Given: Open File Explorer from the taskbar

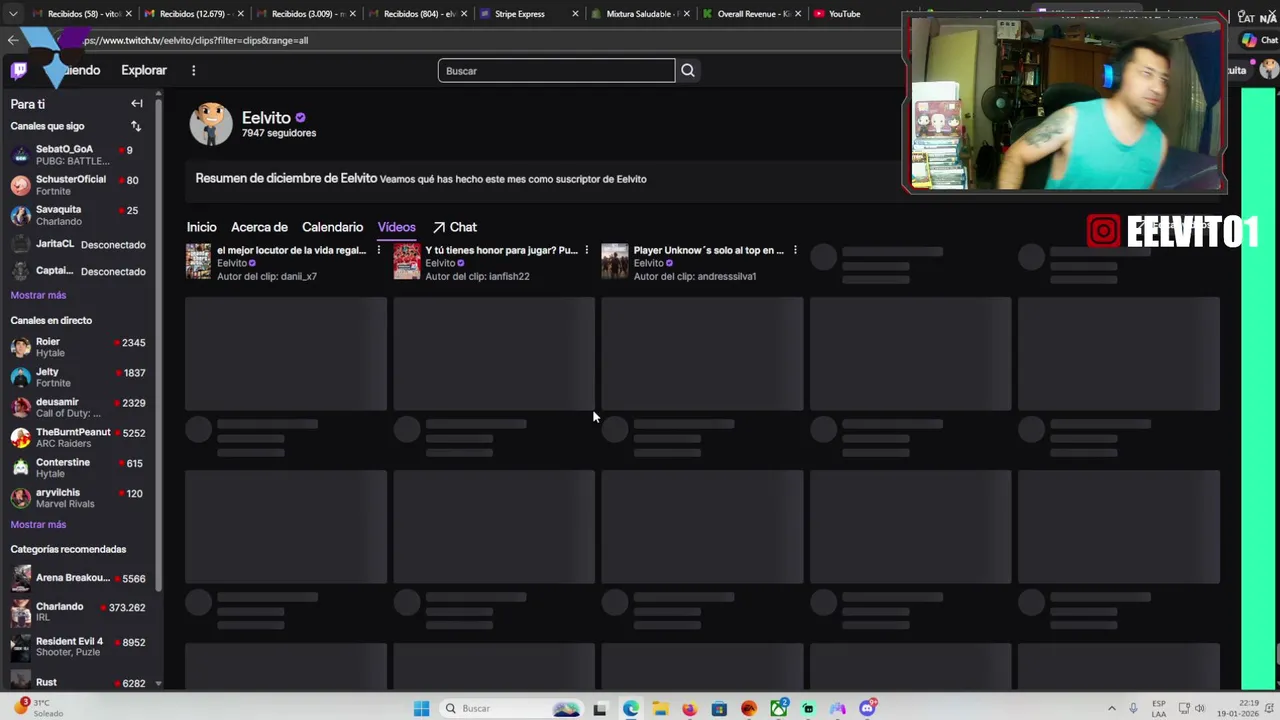Looking at the screenshot, I should pyautogui.click(x=660, y=708).
